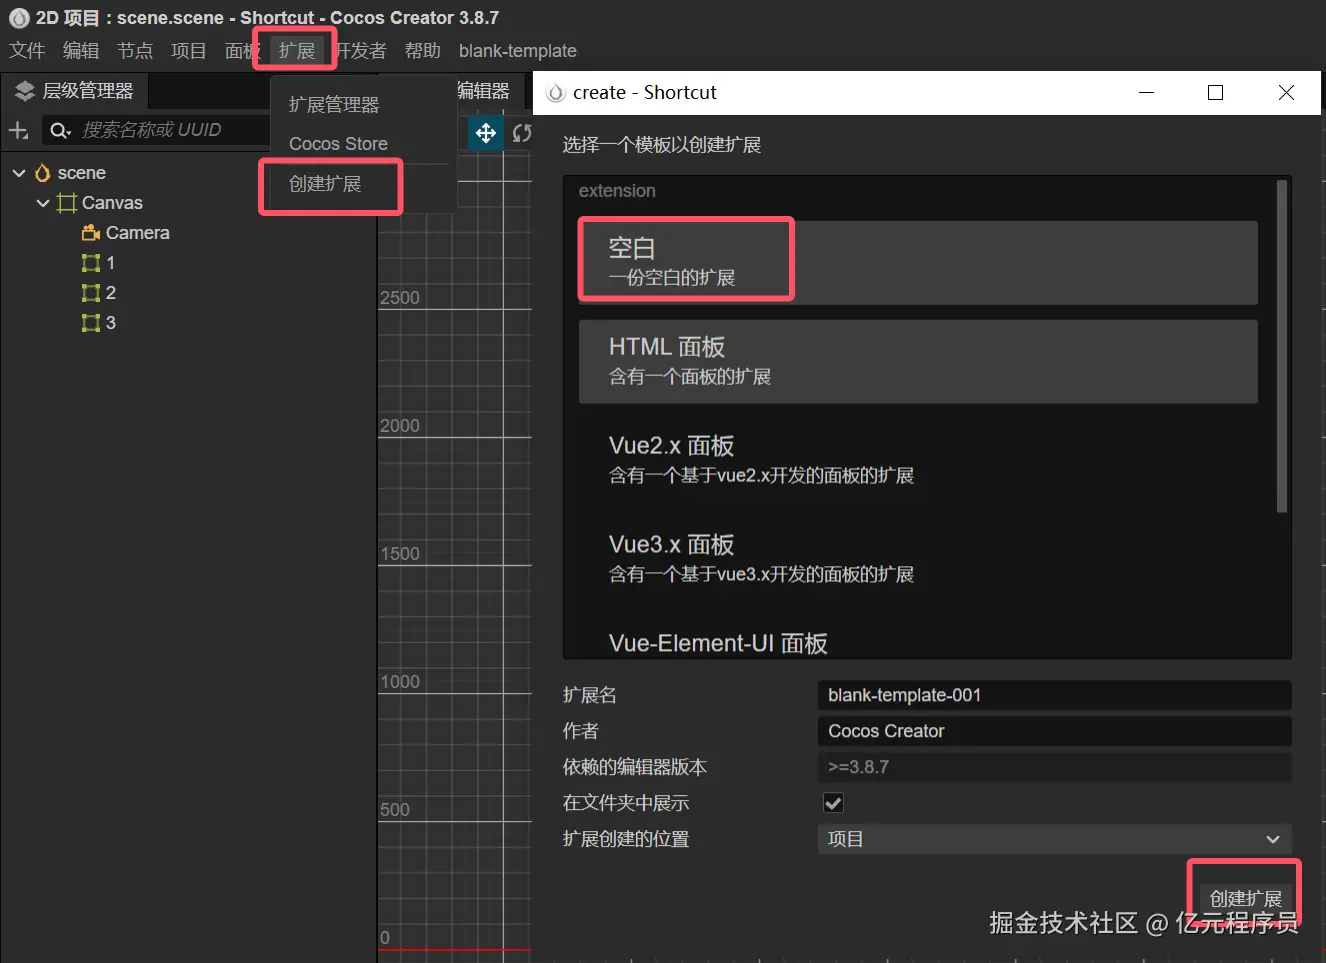Open the extension location dropdown
This screenshot has height=963, width=1326.
coord(1055,839)
